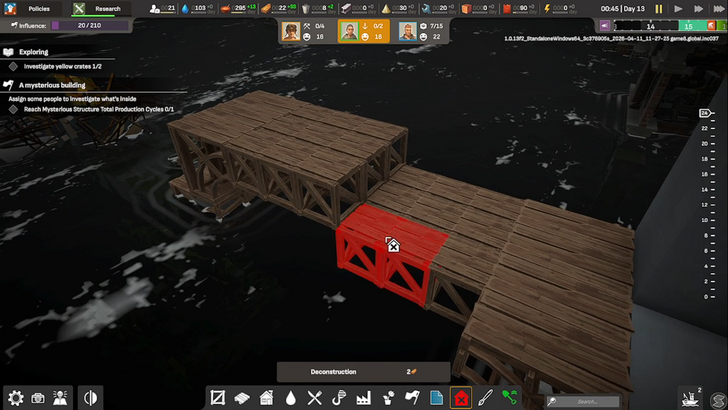Select the potted plant decoration category
This screenshot has height=410, width=728.
(x=388, y=398)
